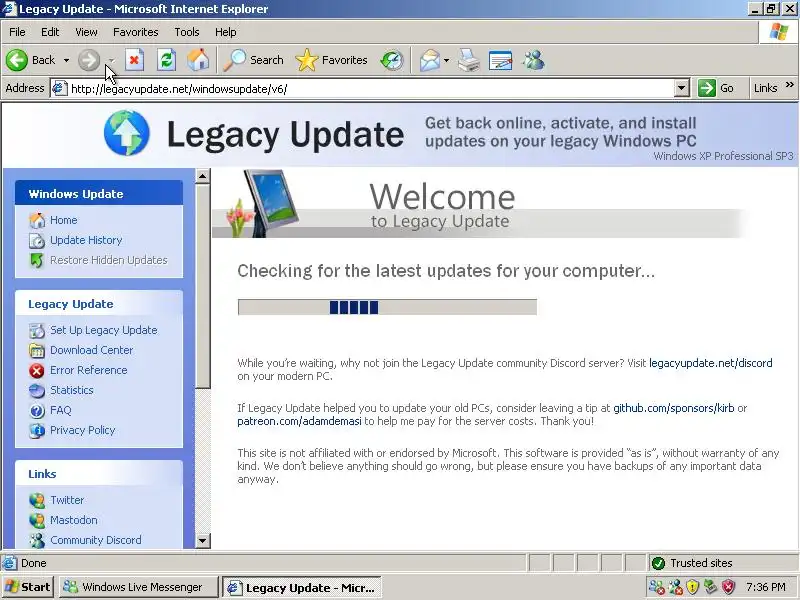This screenshot has width=800, height=600.
Task: Open the Error Reference link
Action: point(89,370)
